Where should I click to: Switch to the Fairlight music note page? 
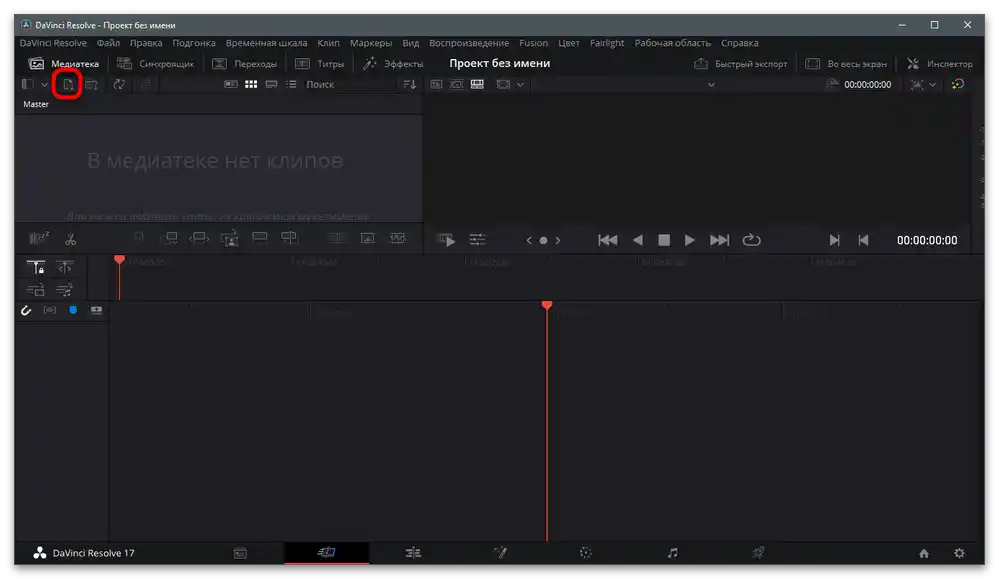tap(672, 553)
